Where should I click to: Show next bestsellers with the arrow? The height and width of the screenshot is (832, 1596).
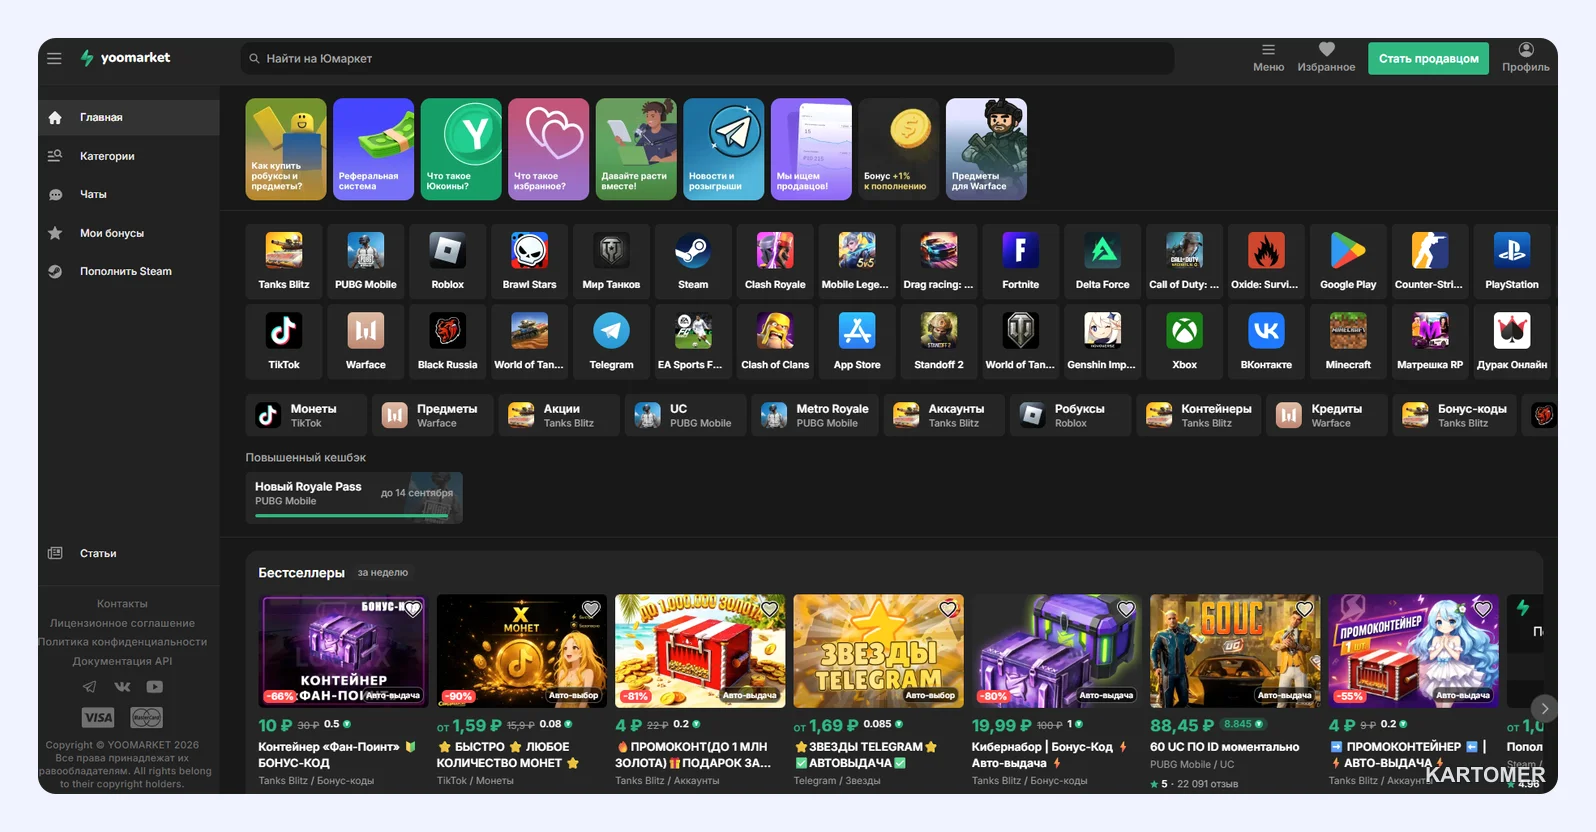(x=1545, y=708)
